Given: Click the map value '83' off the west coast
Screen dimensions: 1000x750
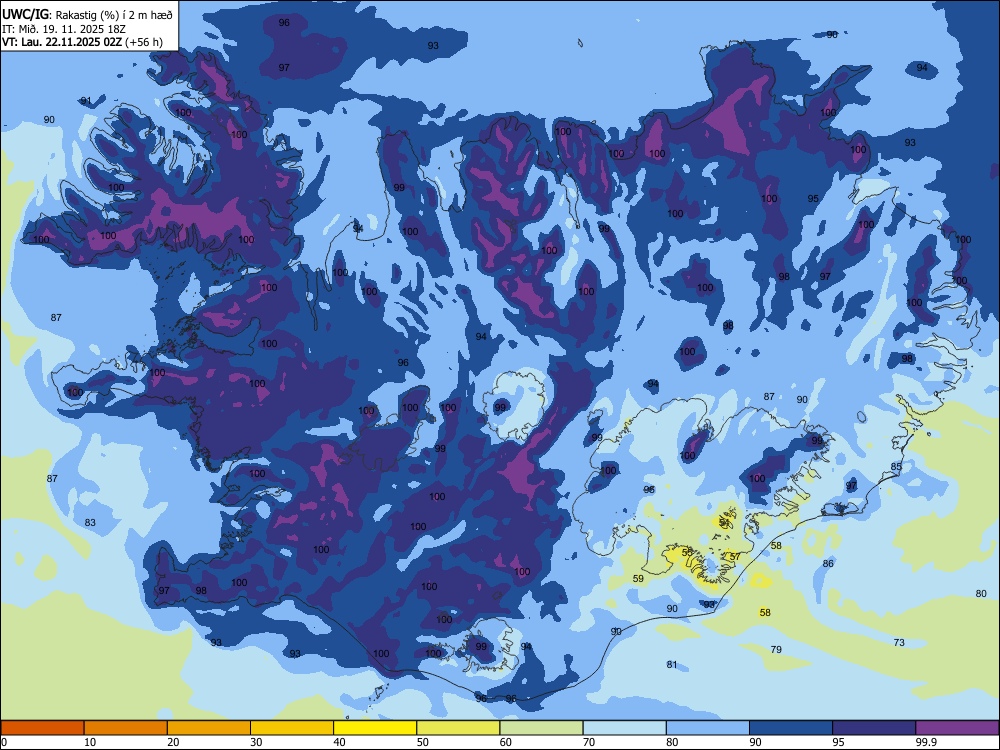Looking at the screenshot, I should point(90,522).
